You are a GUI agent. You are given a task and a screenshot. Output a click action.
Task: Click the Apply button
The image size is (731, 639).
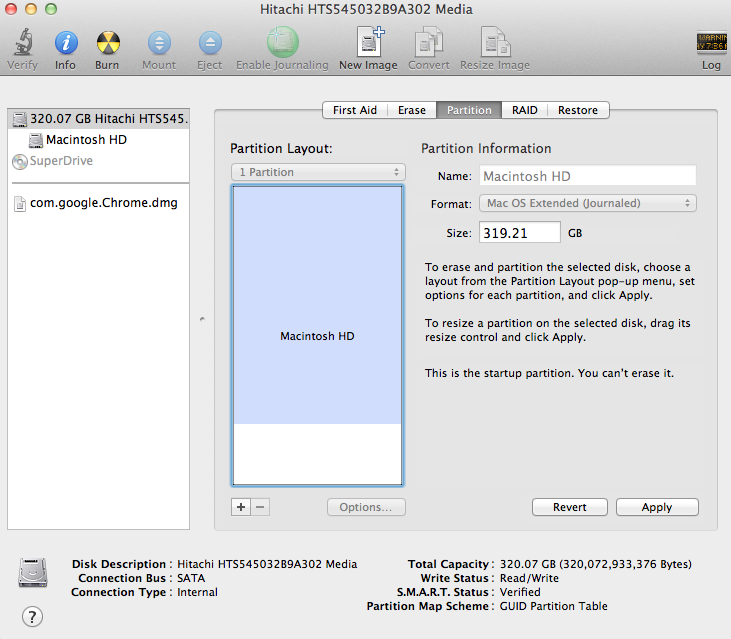657,507
